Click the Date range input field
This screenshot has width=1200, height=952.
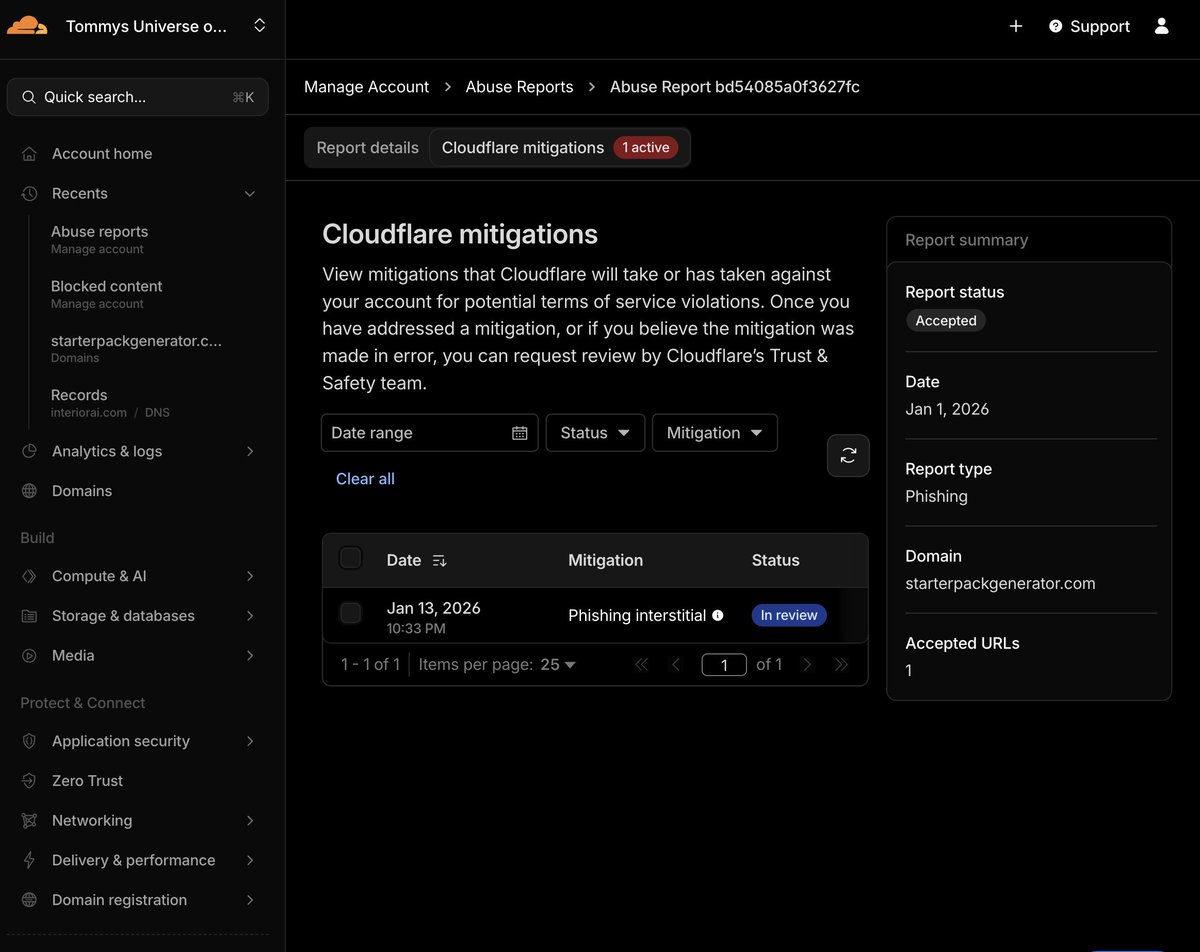(430, 433)
